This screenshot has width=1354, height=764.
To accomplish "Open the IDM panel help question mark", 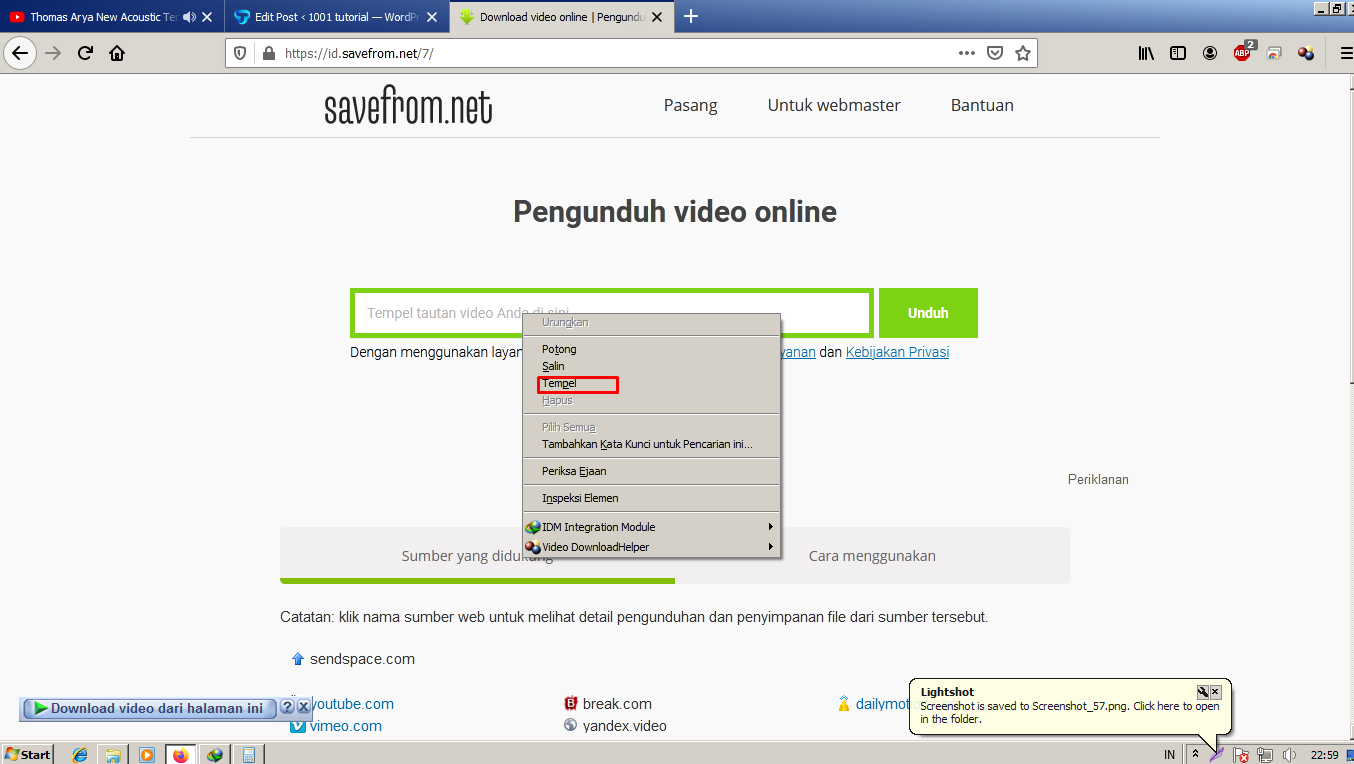I will click(x=287, y=707).
